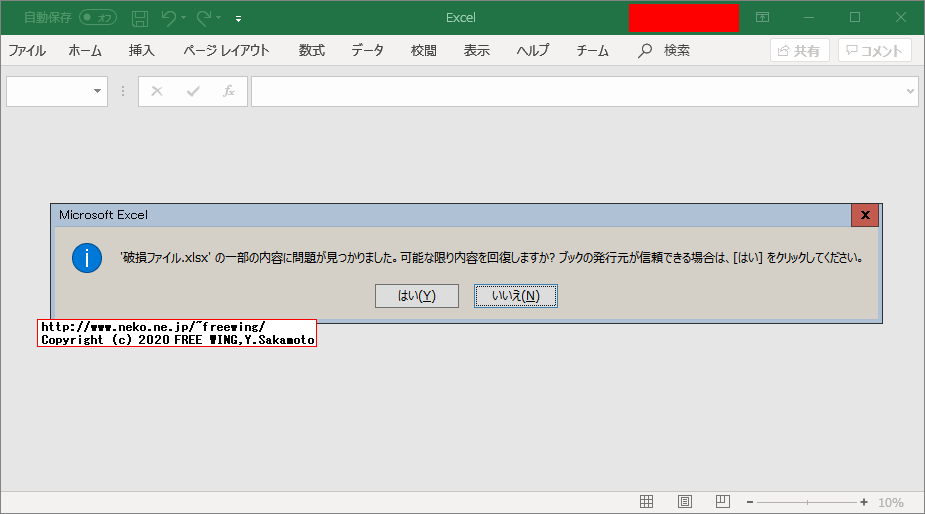Switch to Normal view icon in status bar
This screenshot has width=925, height=514.
[x=647, y=502]
